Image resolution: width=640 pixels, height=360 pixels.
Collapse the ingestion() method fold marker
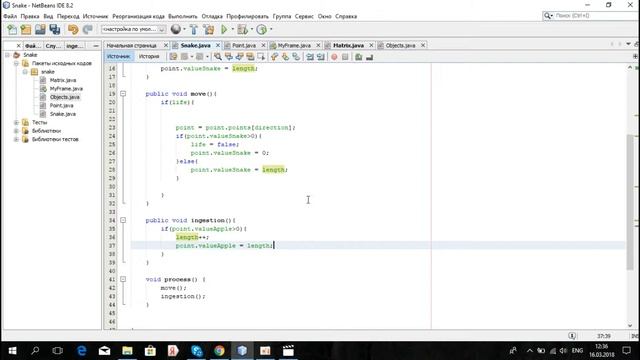123,220
